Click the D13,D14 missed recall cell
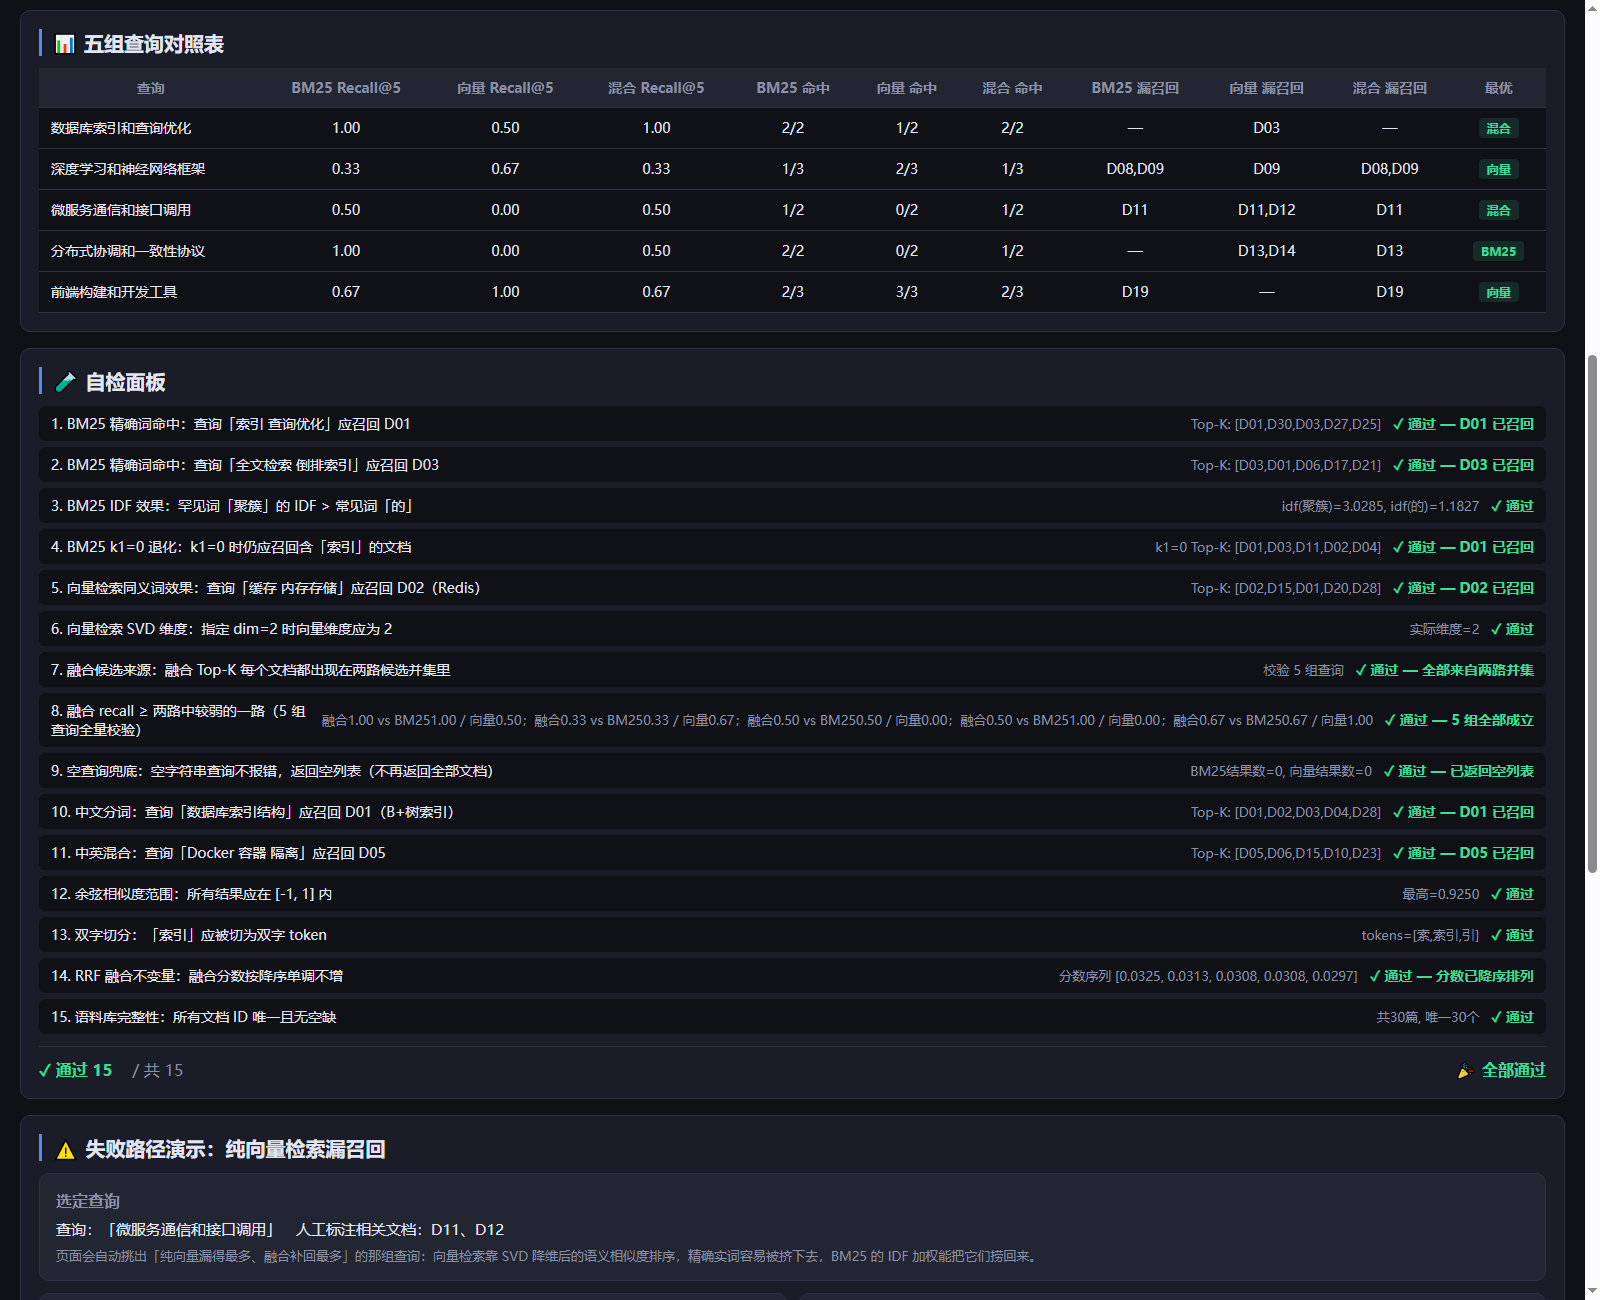 pyautogui.click(x=1266, y=251)
